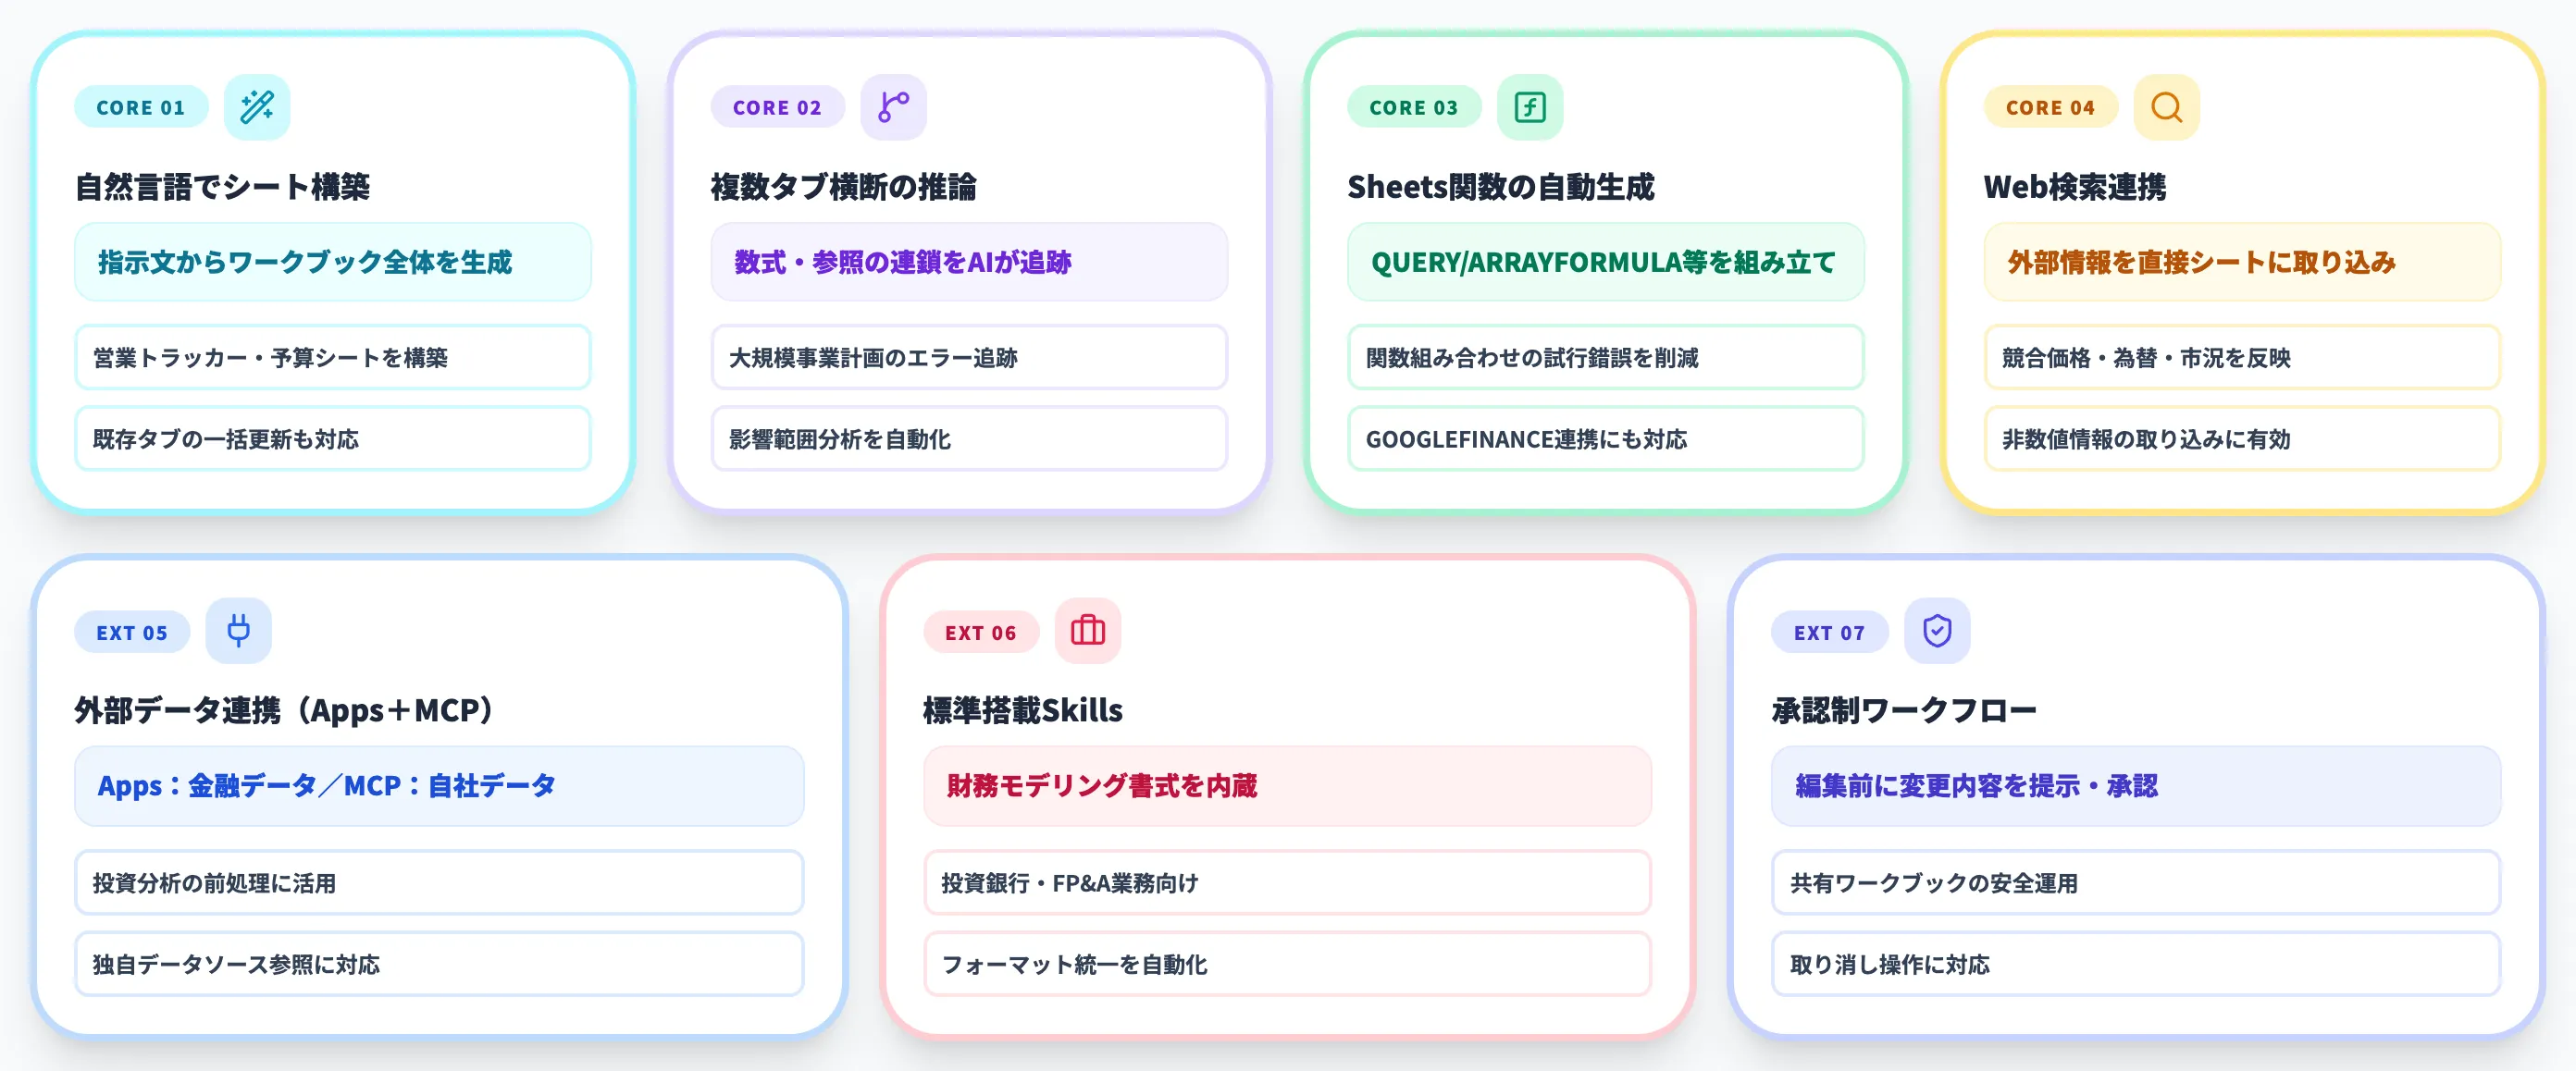The height and width of the screenshot is (1071, 2576).
Task: Click highlight Apps：金融データ／MCP：自社データ
Action: tap(439, 786)
